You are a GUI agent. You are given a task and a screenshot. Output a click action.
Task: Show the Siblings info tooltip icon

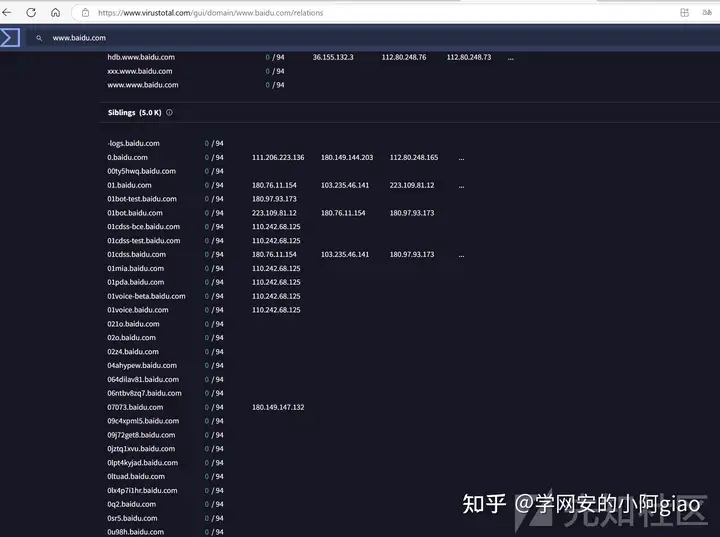[169, 113]
